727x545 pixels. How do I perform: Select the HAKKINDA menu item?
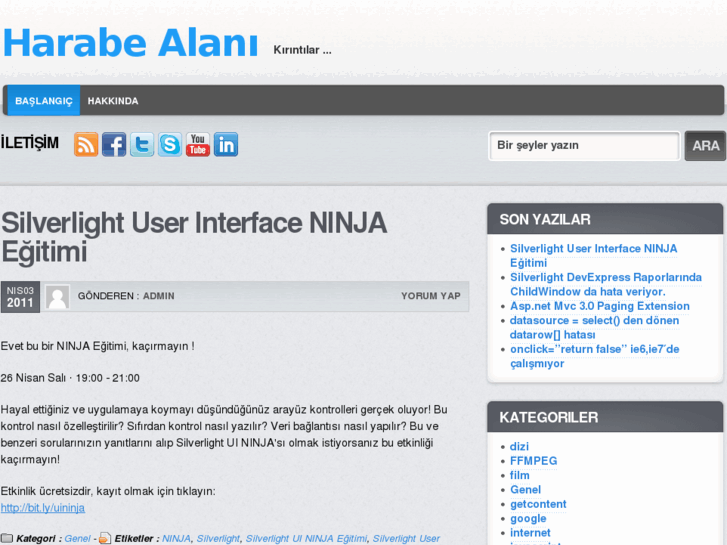coord(113,101)
